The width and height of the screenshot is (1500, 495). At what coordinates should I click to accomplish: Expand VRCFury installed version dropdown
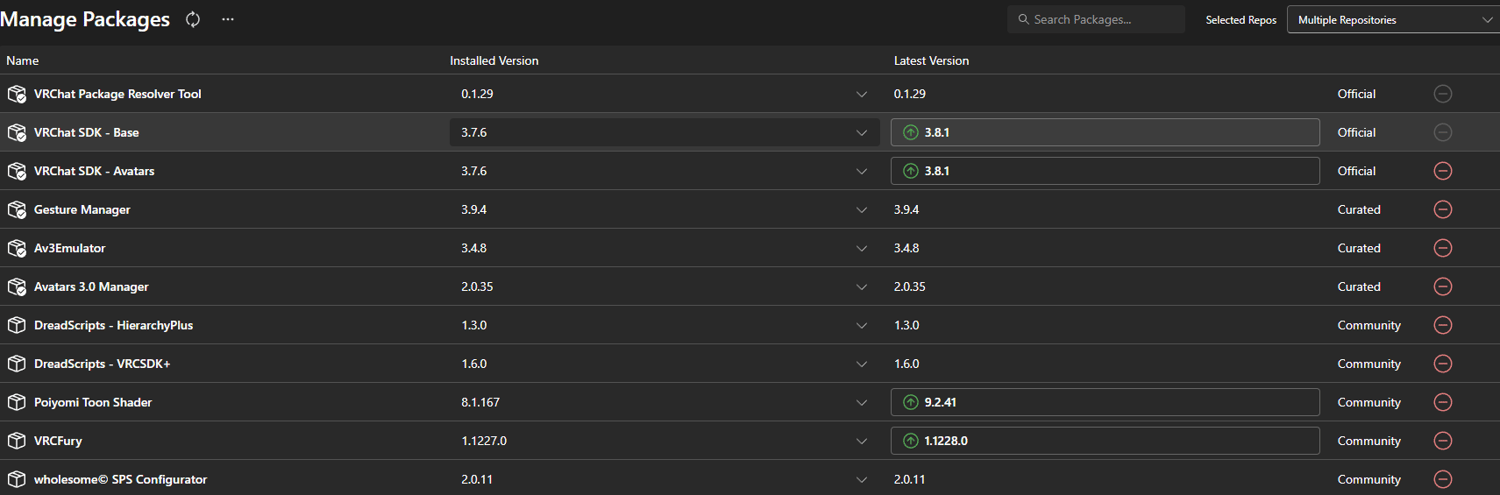point(862,441)
